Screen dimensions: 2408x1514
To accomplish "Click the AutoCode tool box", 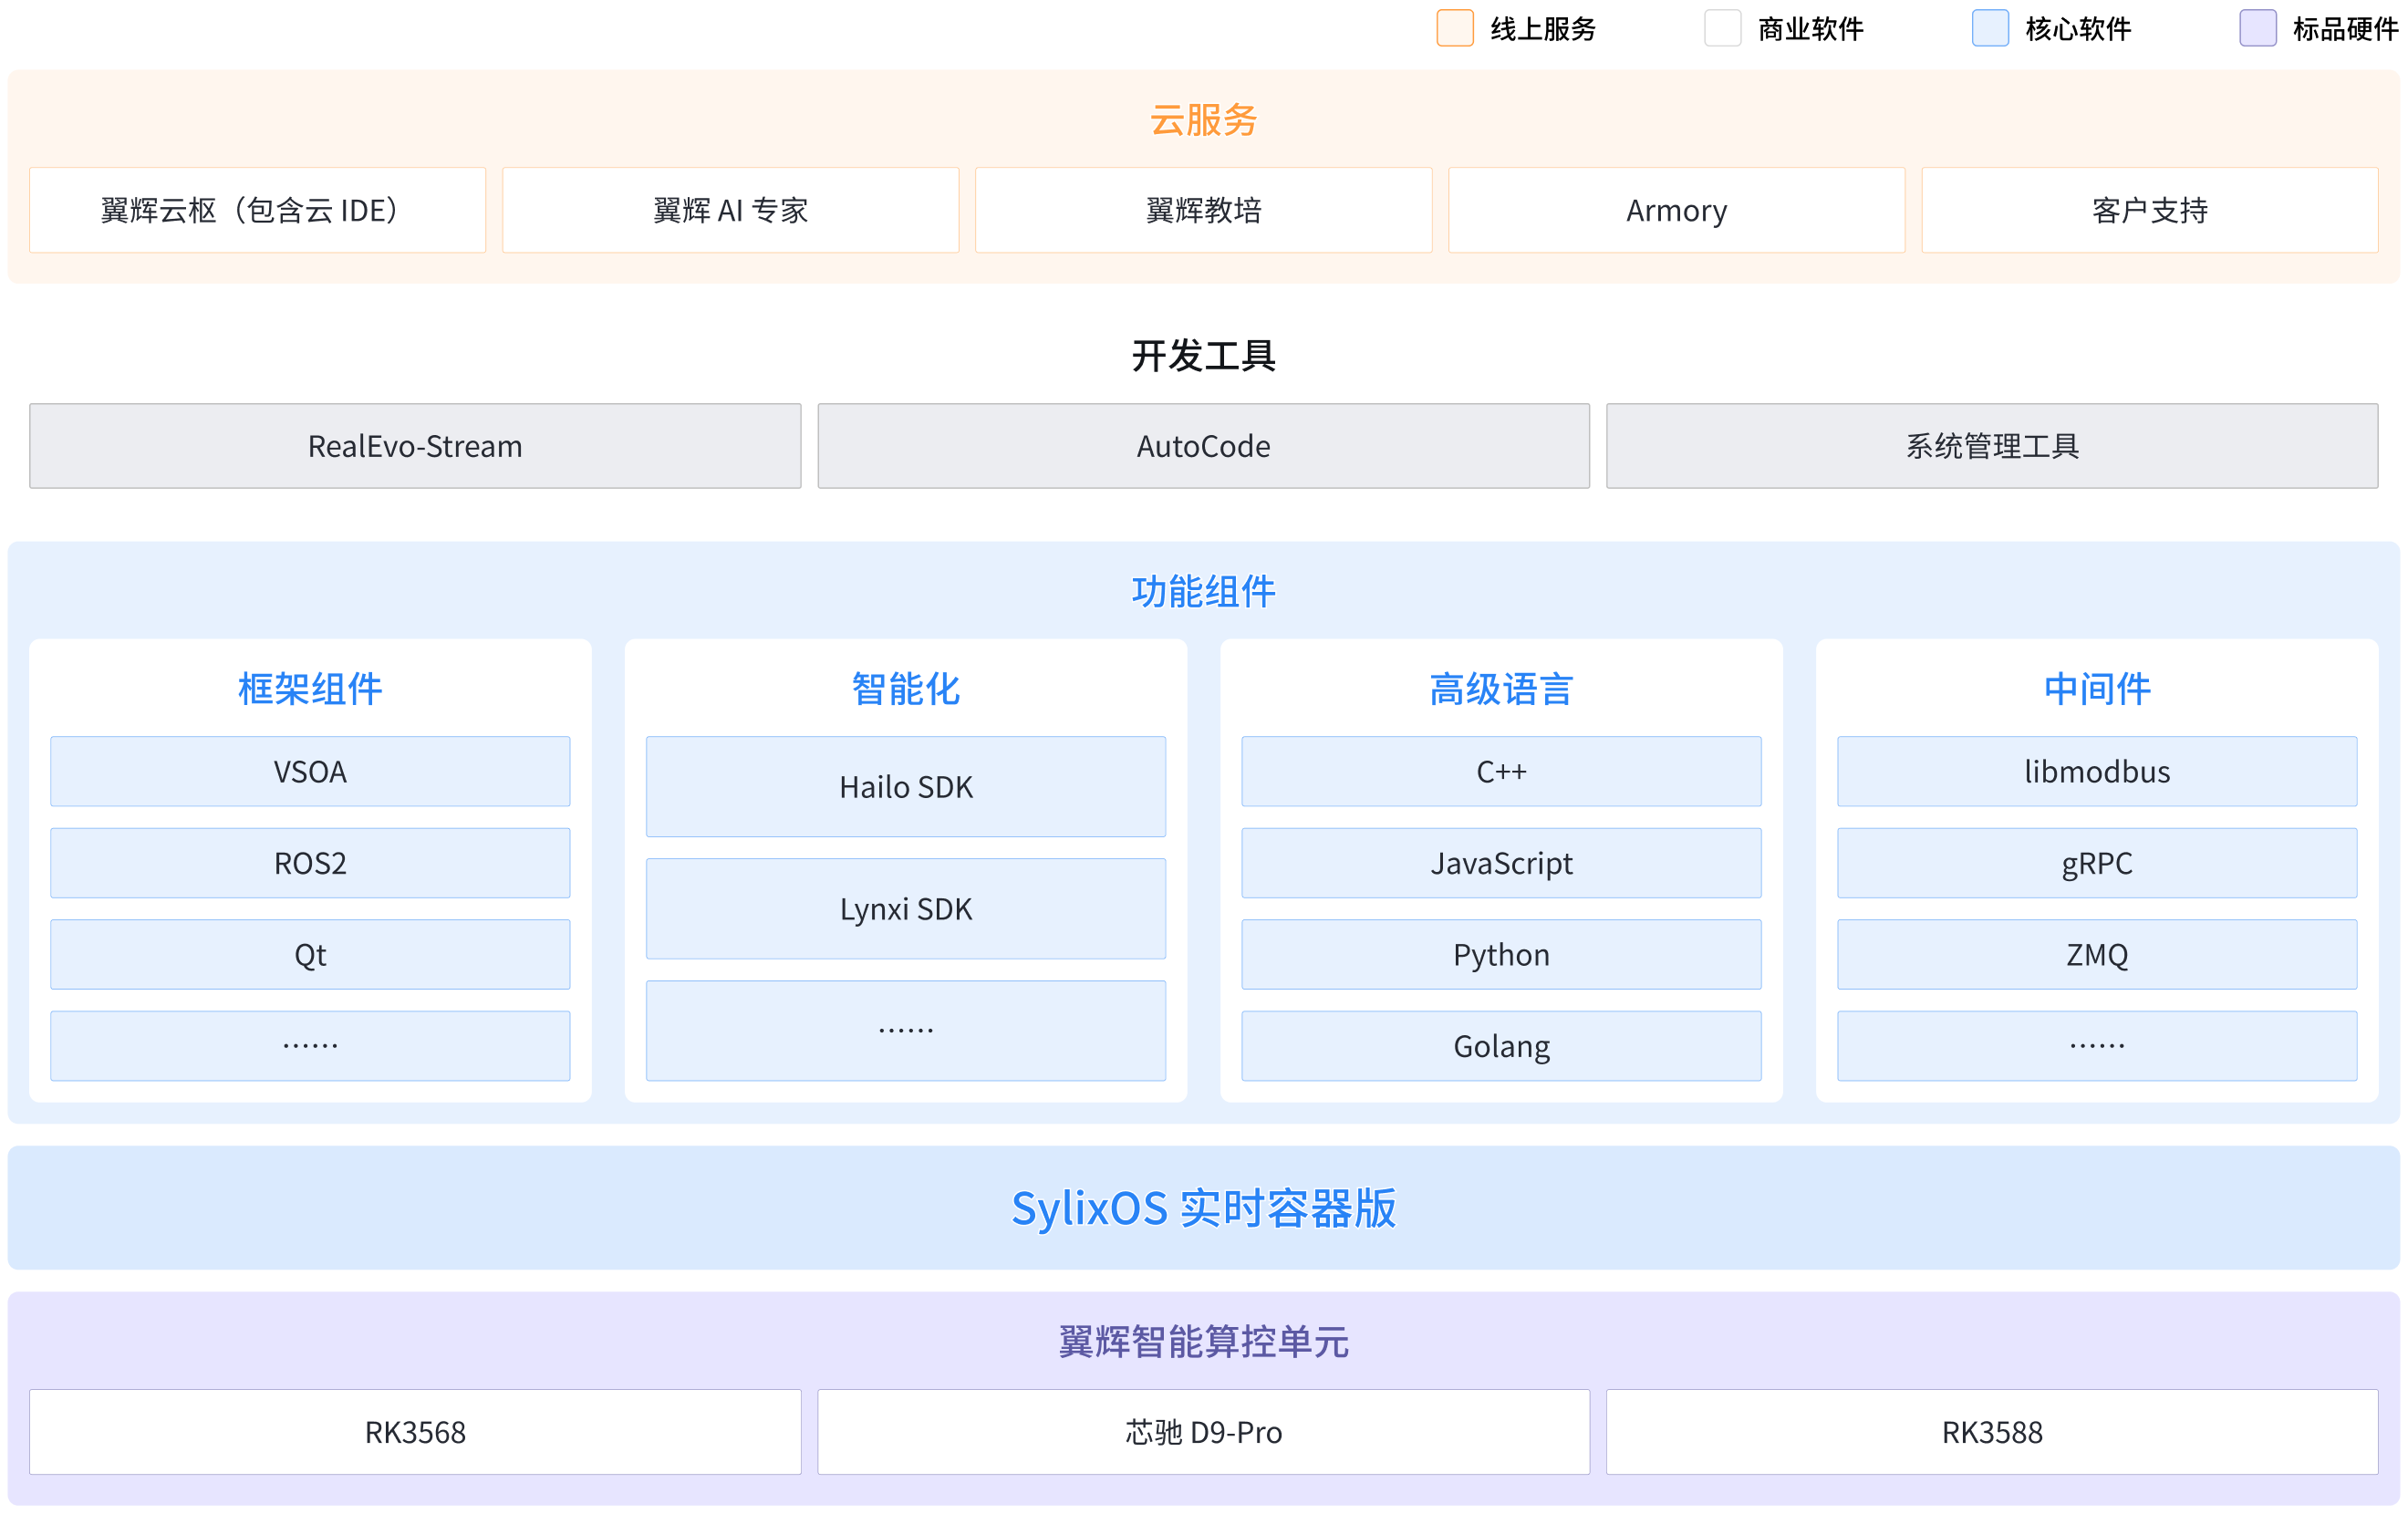I will (1204, 446).
